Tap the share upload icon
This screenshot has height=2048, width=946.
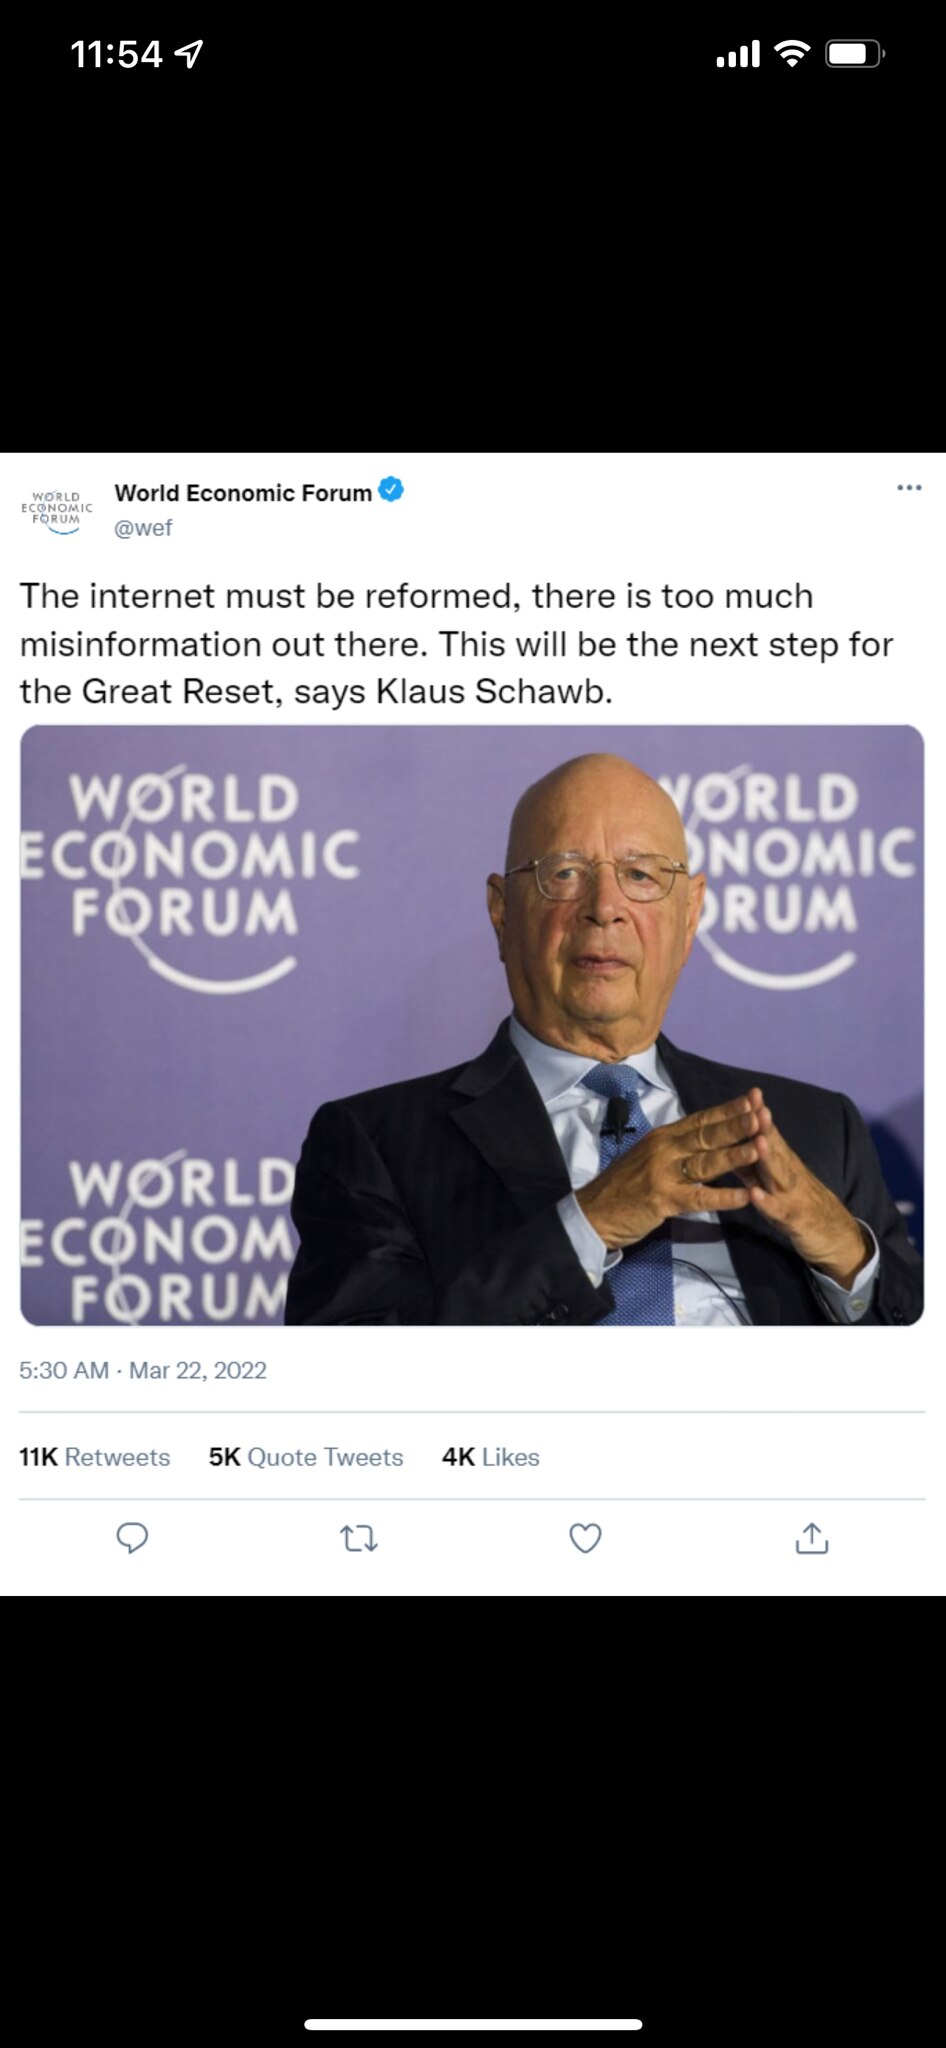[811, 1538]
